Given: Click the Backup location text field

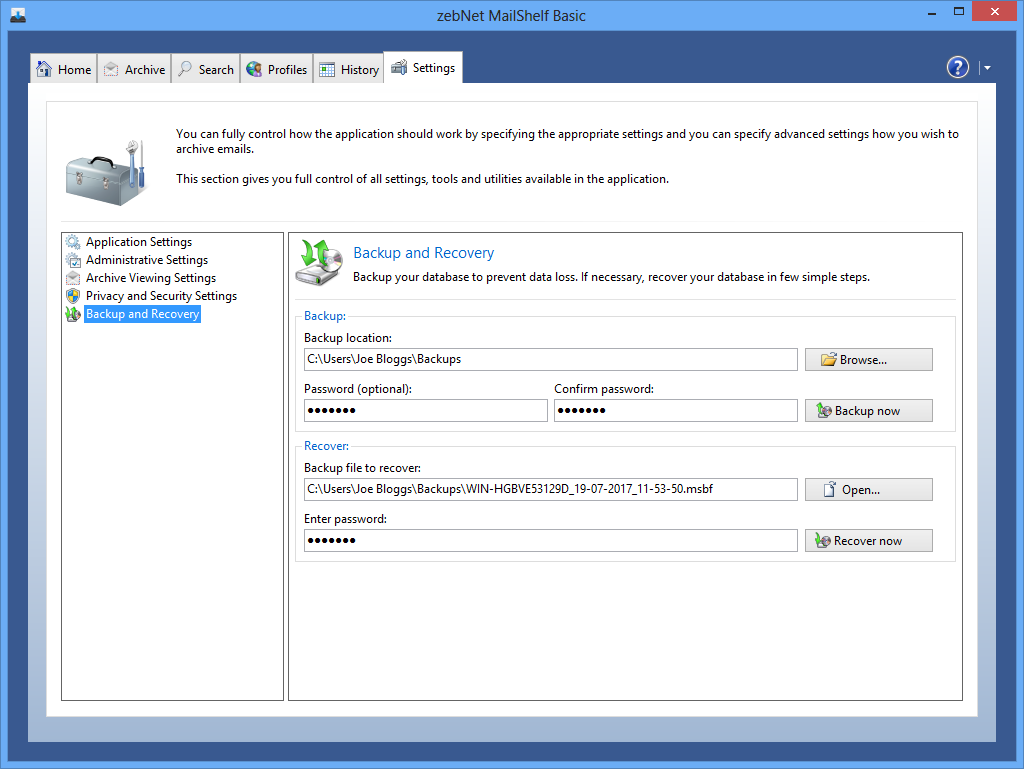Looking at the screenshot, I should (550, 359).
